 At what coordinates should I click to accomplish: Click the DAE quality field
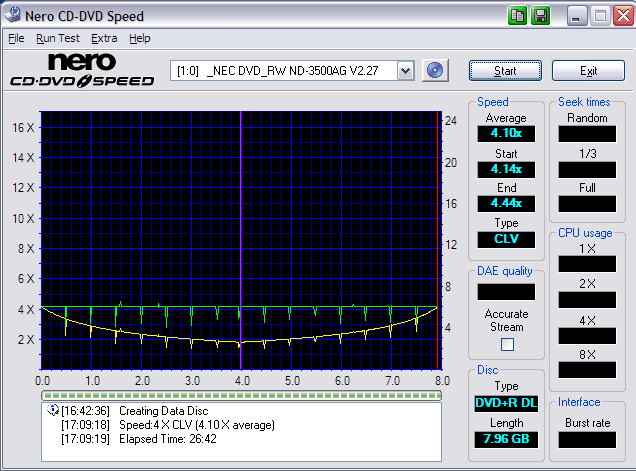point(506,292)
